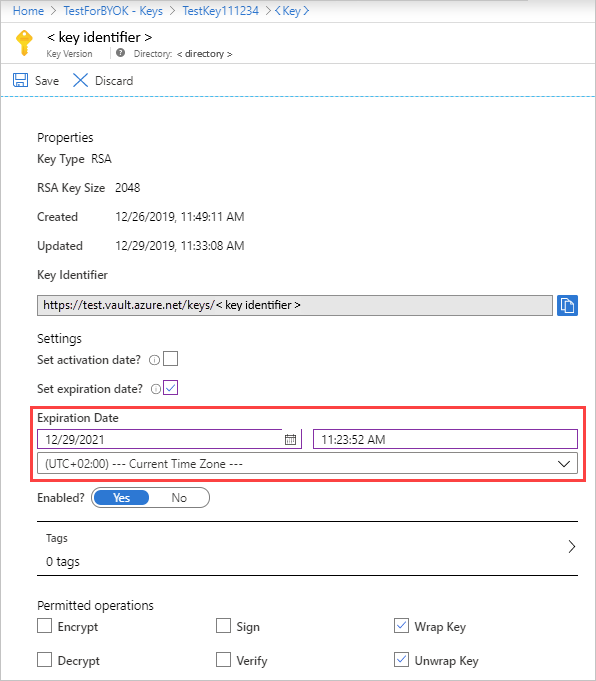Click the Key Identifier URL field
This screenshot has width=596, height=681.
tap(295, 305)
